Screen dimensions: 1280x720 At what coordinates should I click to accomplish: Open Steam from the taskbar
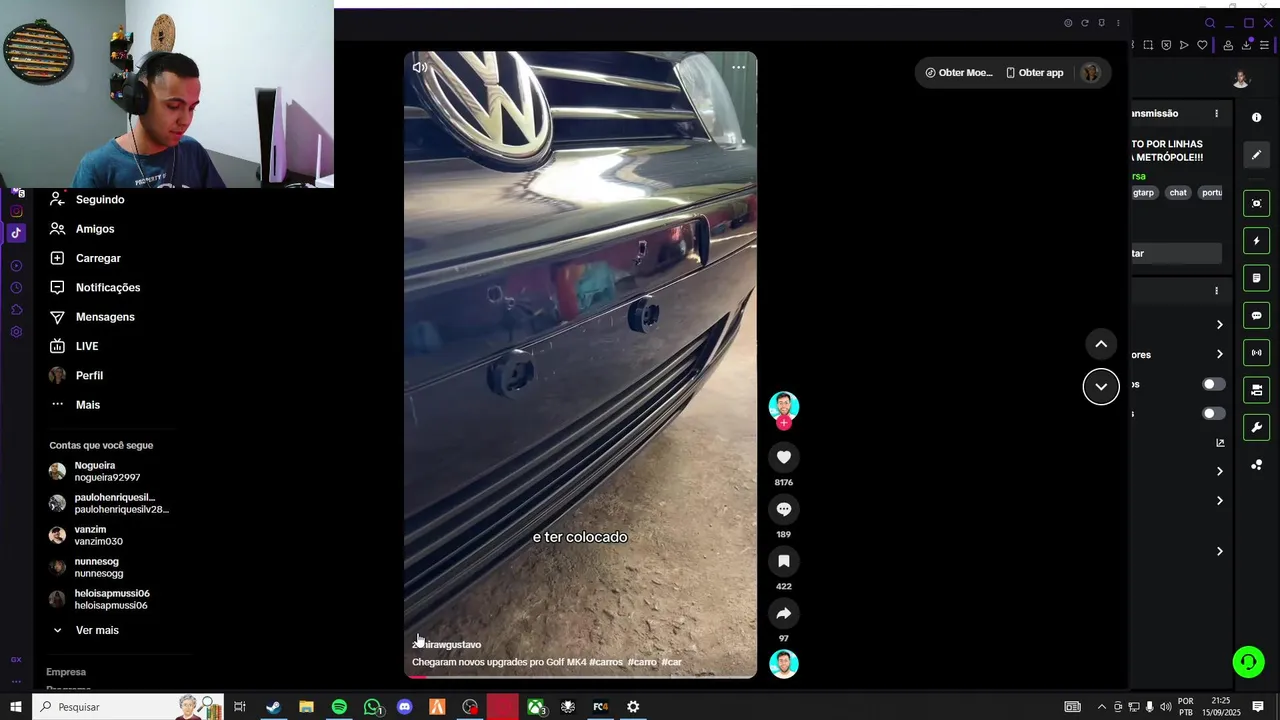tap(273, 707)
